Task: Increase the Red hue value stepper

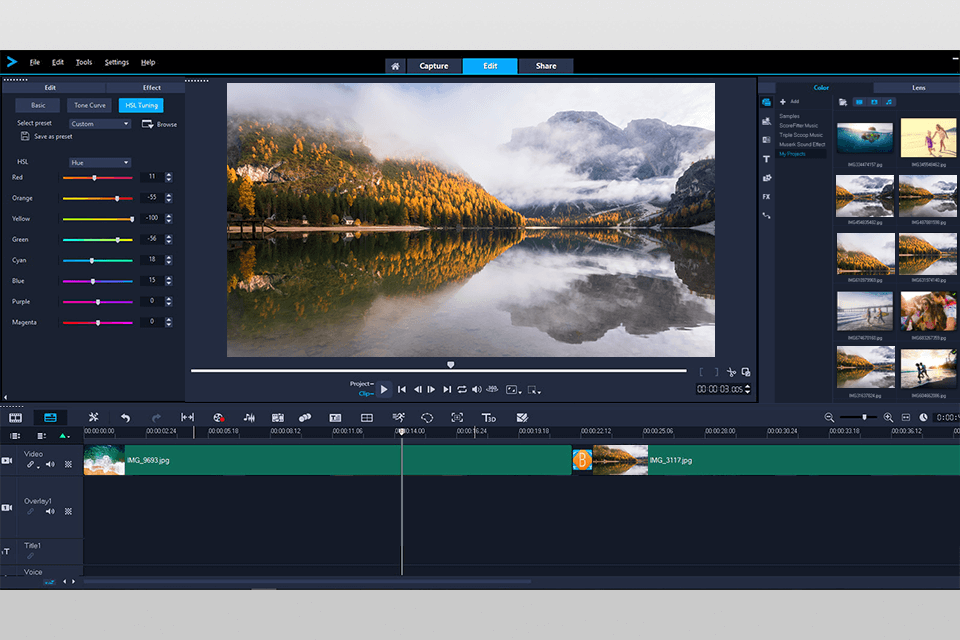Action: point(168,175)
